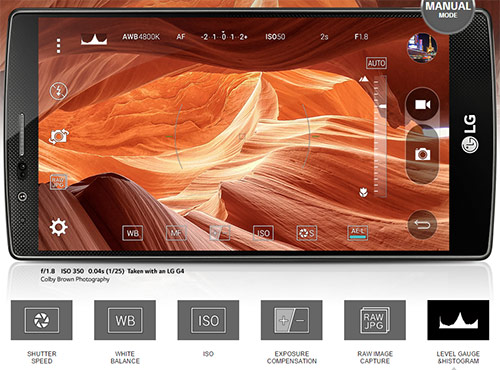Select the MF manual focus button
500x370 pixels.
[176, 233]
